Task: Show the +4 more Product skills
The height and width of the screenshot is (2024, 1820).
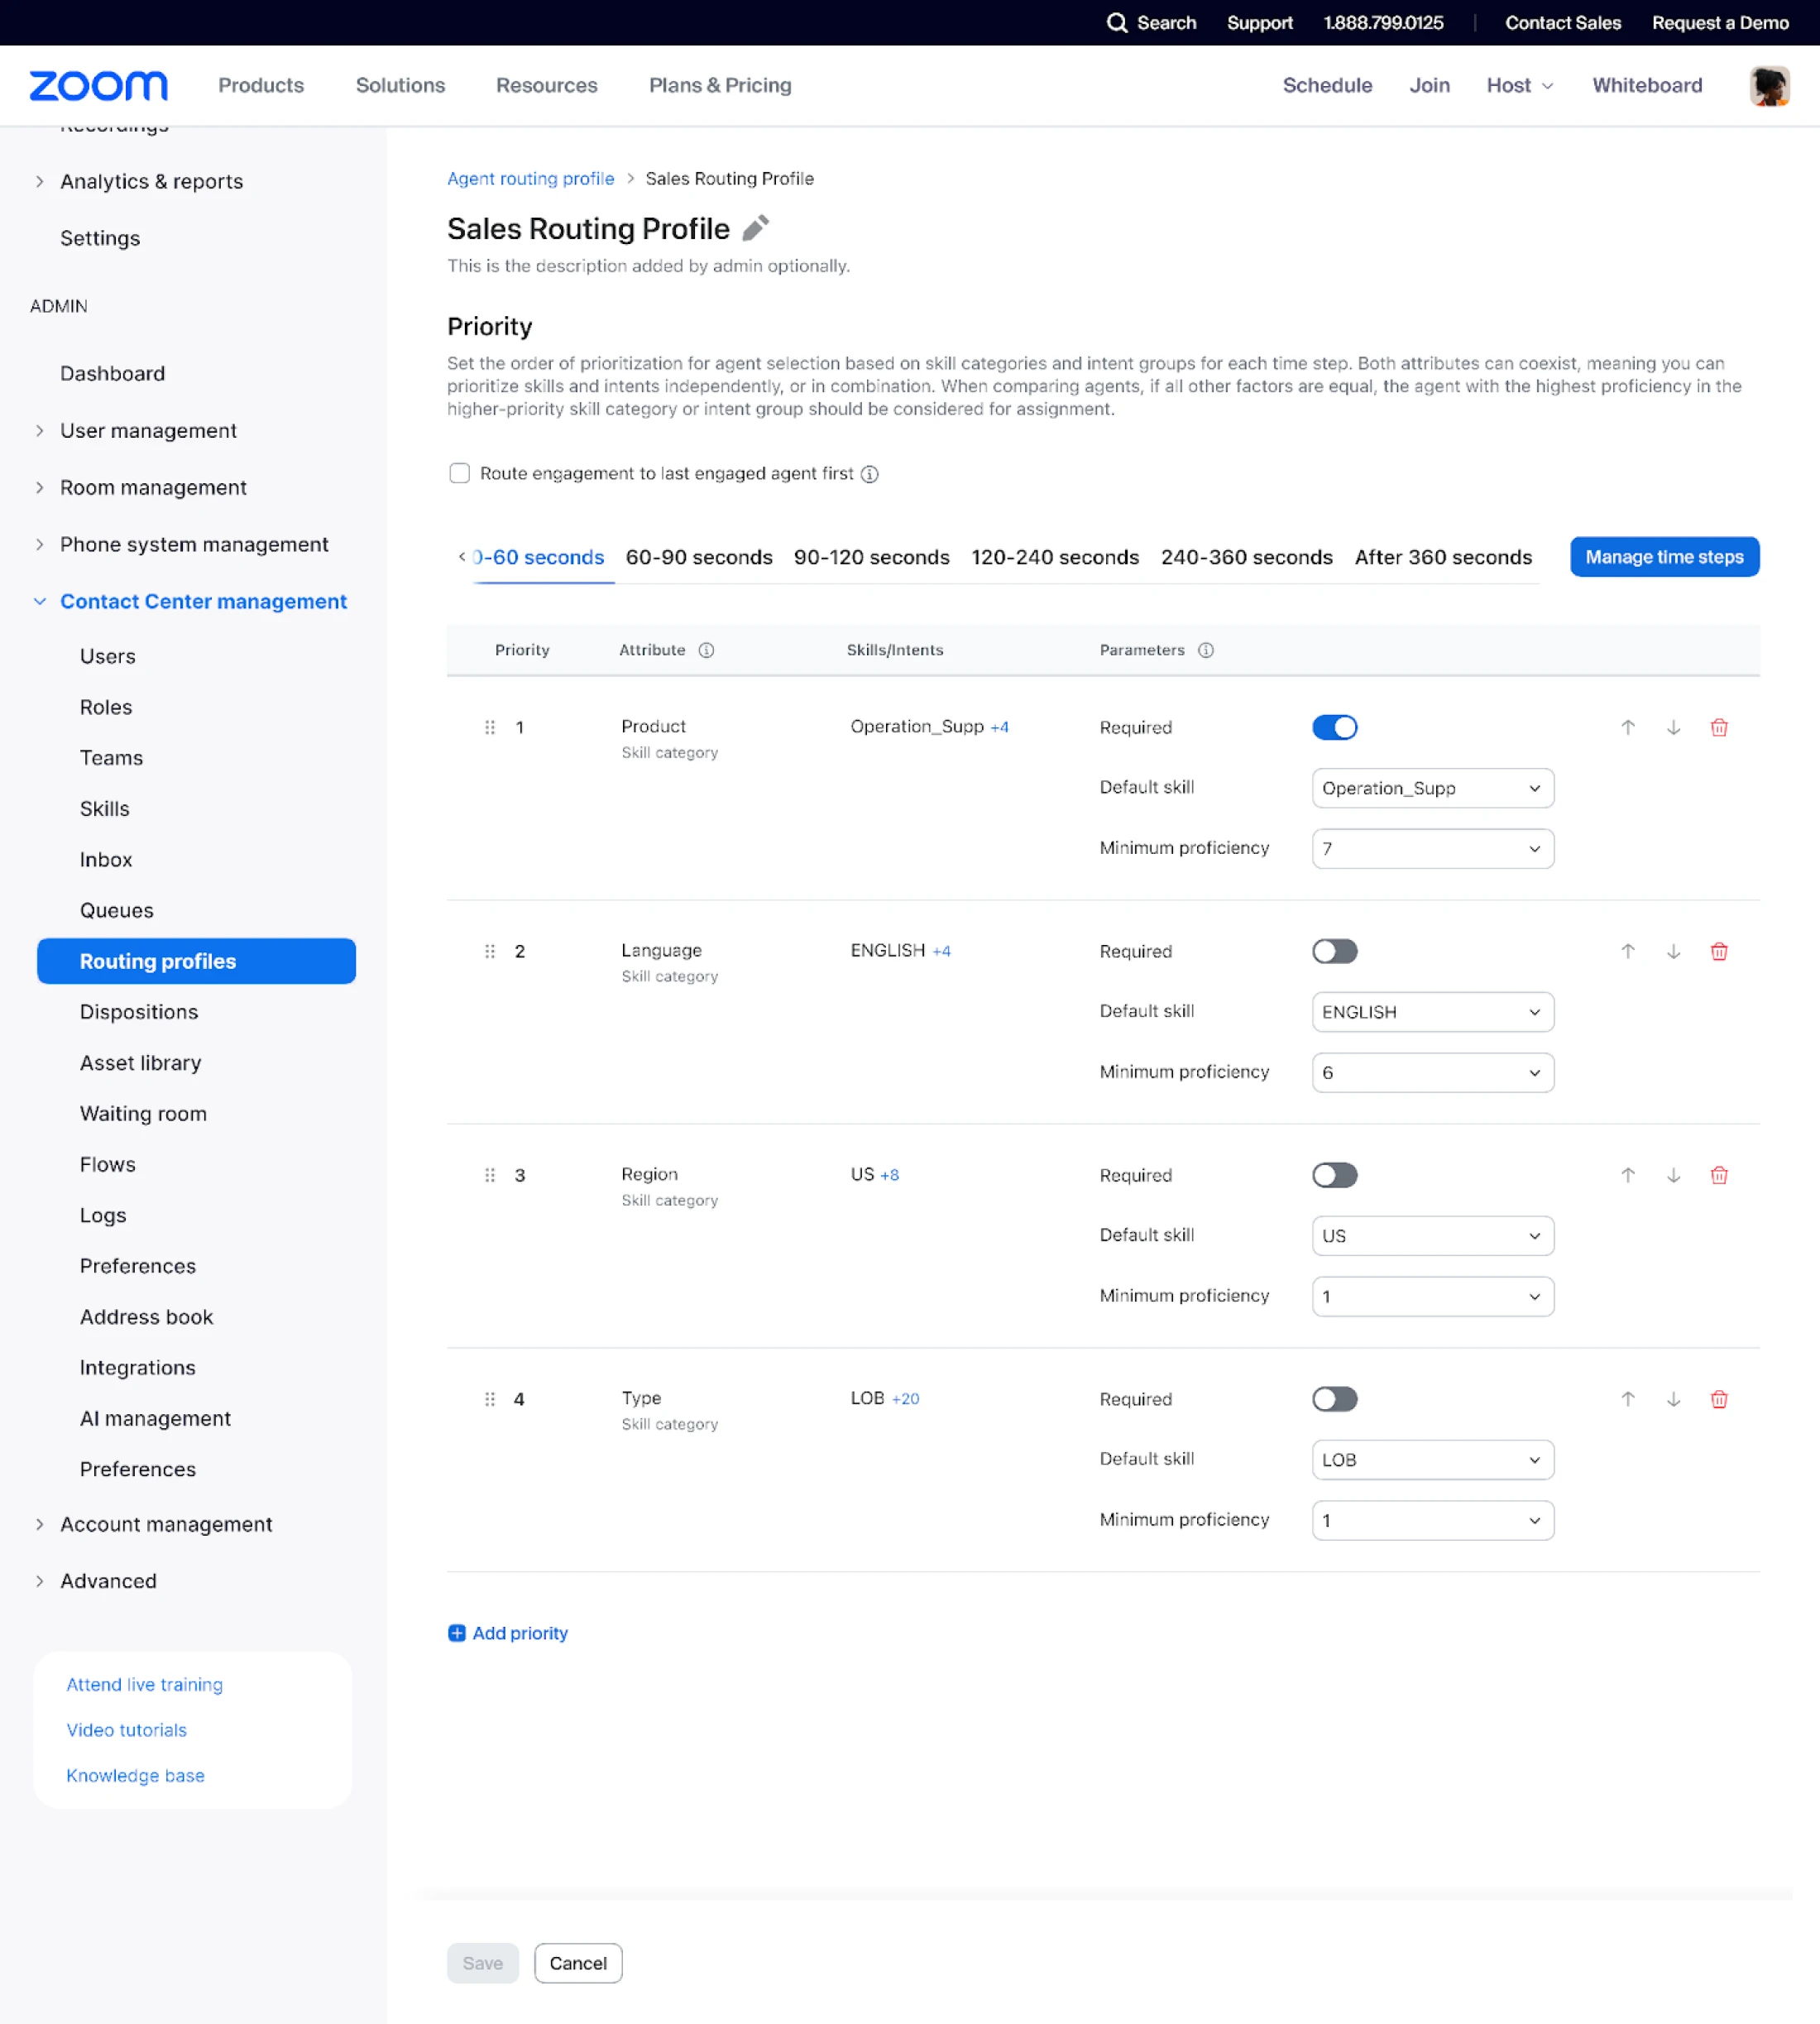Action: [999, 727]
